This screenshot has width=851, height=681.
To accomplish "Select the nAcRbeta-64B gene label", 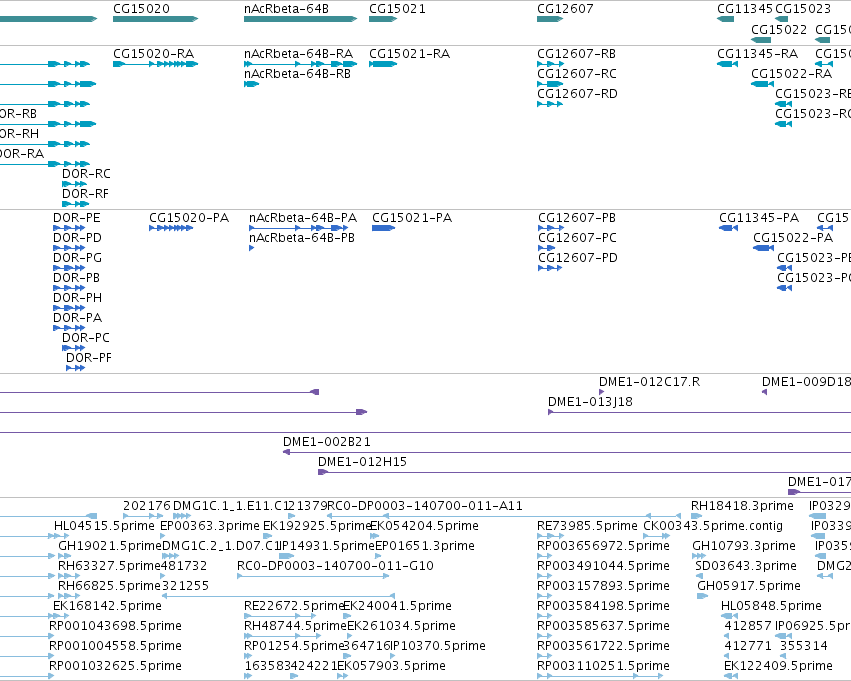I will point(286,9).
